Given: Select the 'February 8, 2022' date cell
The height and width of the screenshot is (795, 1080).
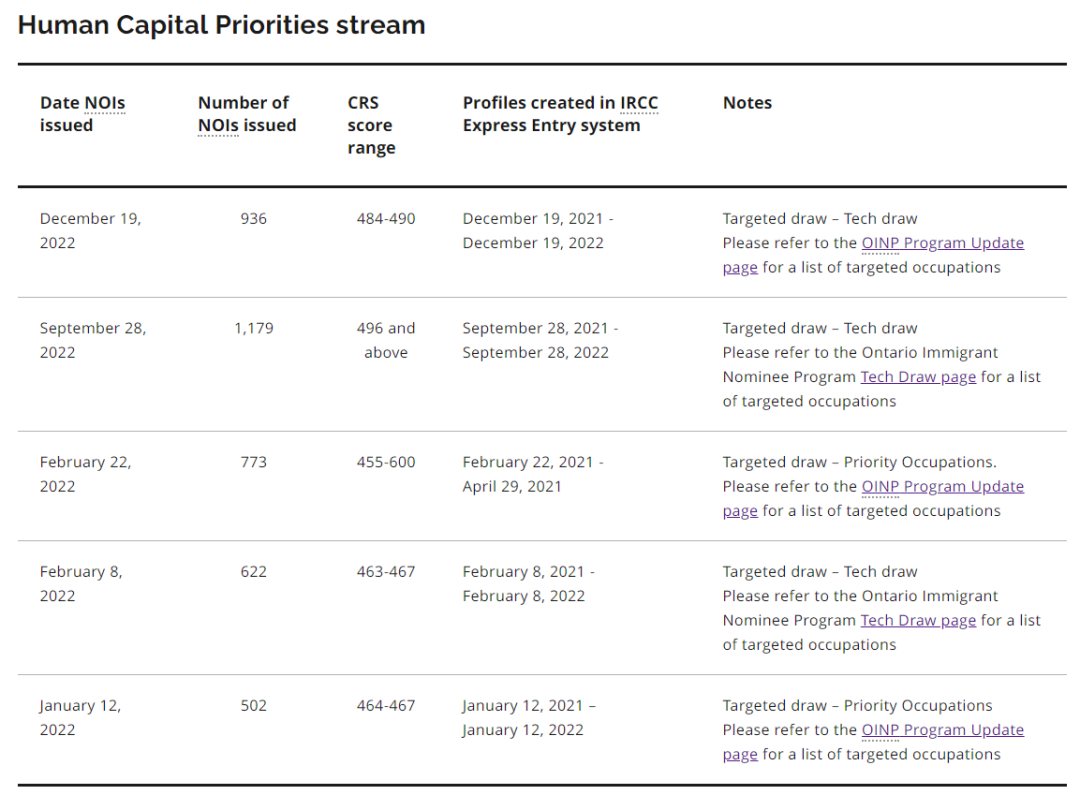Looking at the screenshot, I should 81,584.
